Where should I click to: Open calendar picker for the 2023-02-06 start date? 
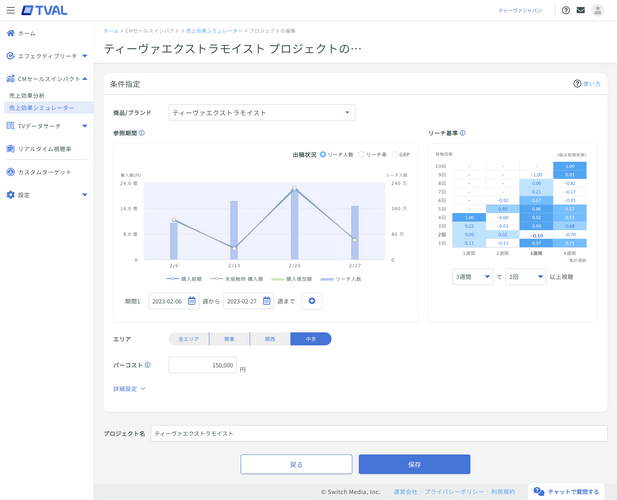pos(192,301)
